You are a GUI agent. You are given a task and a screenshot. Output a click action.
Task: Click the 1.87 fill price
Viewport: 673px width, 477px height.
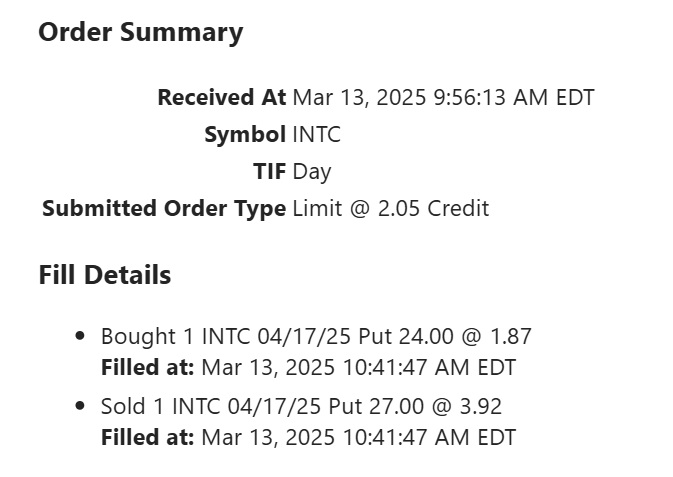pyautogui.click(x=511, y=337)
